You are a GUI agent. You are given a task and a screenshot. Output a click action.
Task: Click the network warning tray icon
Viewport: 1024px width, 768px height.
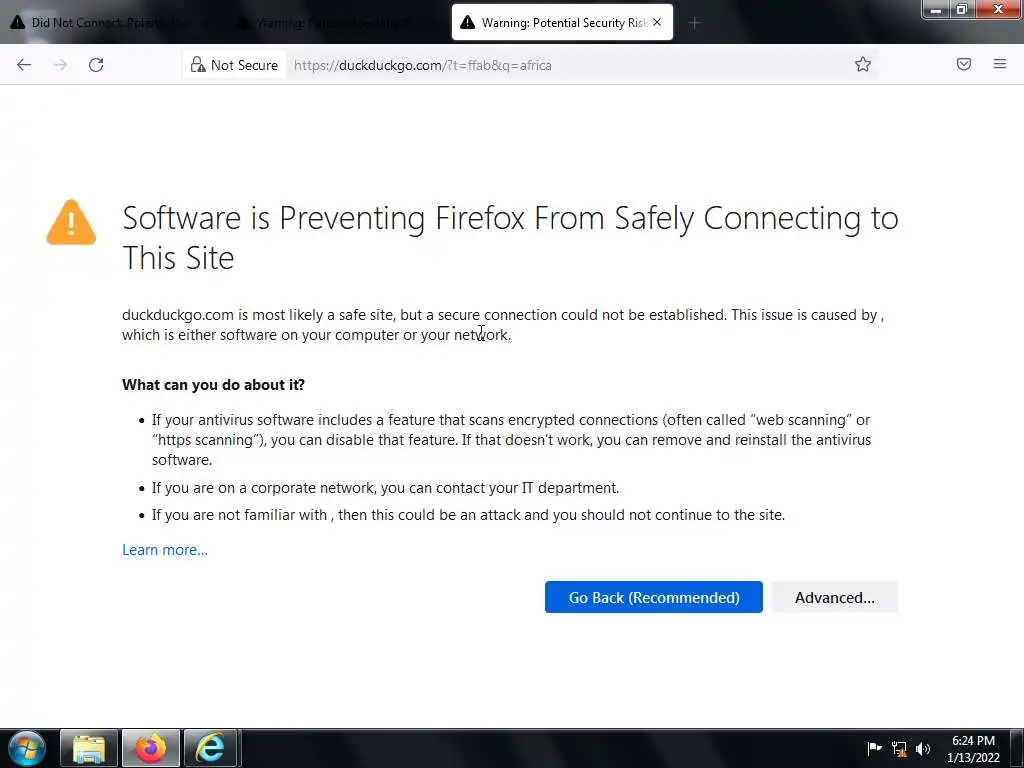899,749
